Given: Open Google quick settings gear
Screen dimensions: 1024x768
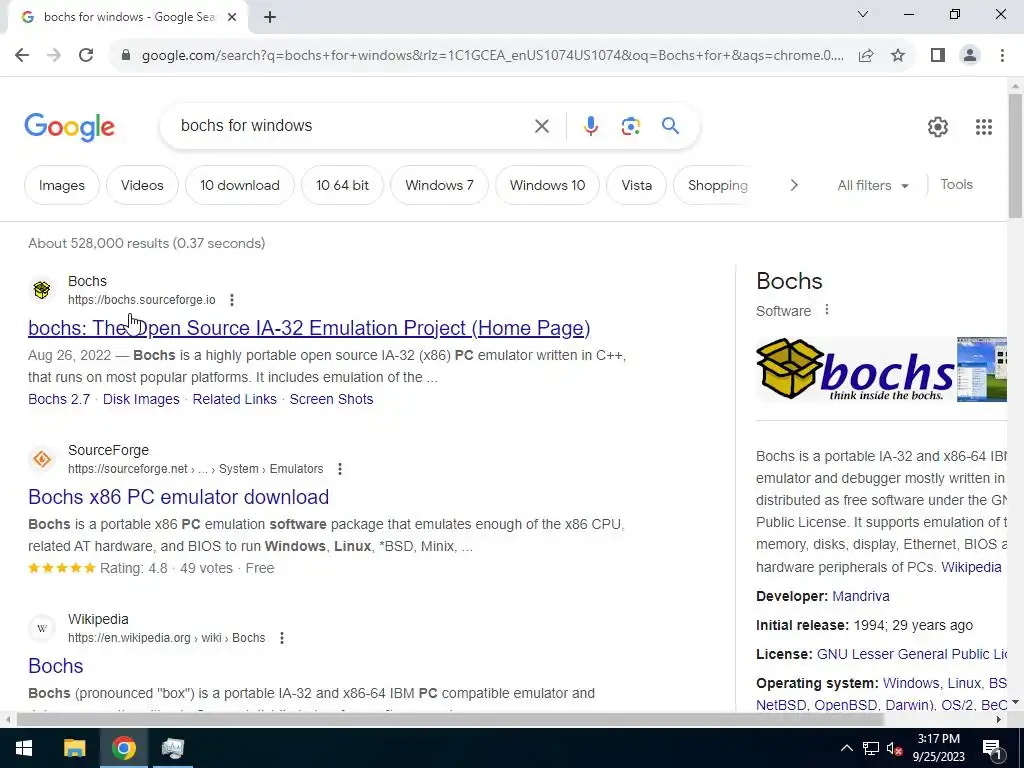Looking at the screenshot, I should coord(938,127).
